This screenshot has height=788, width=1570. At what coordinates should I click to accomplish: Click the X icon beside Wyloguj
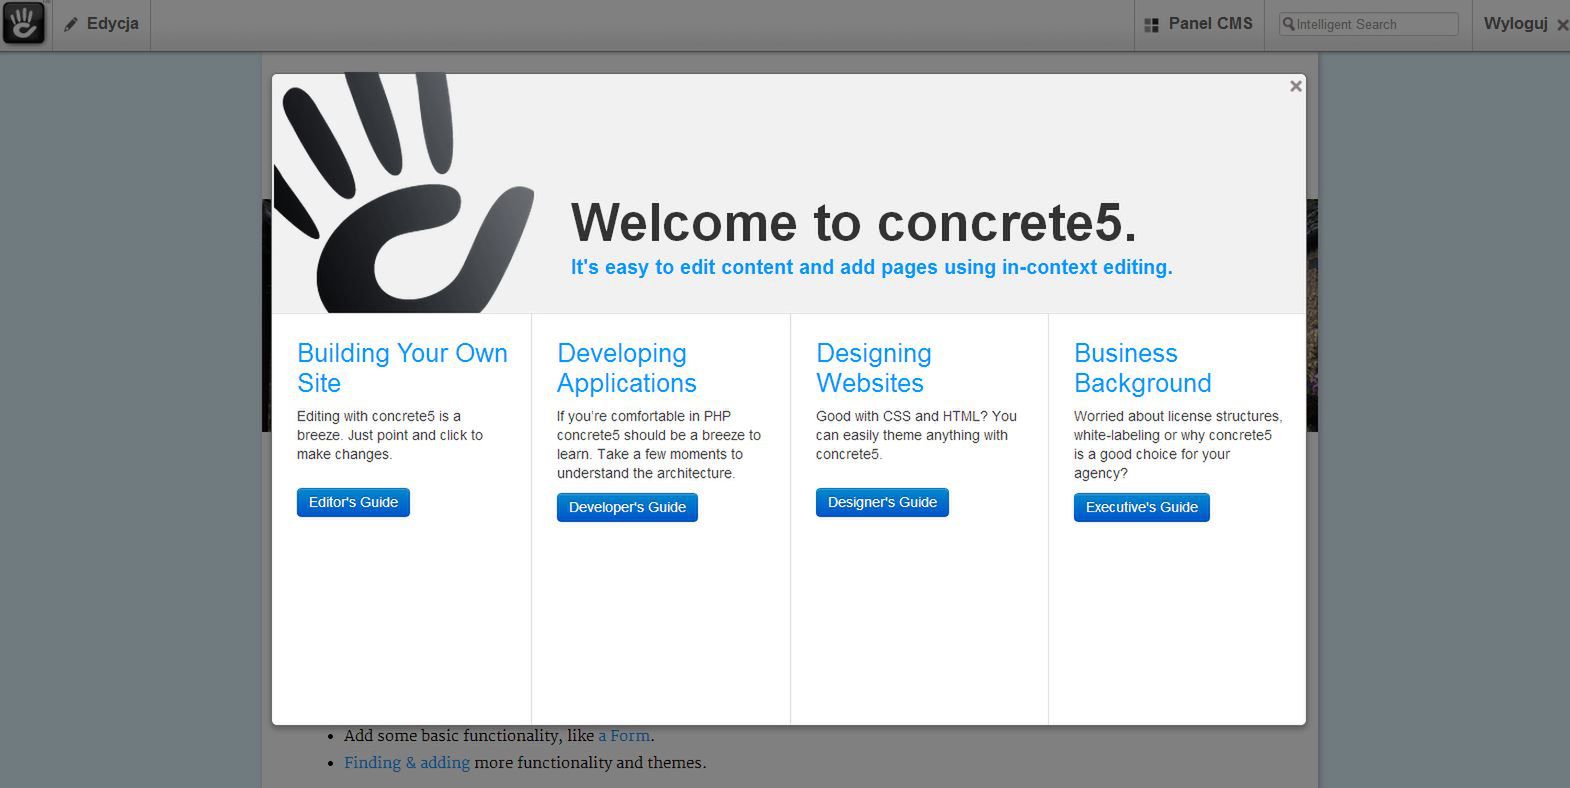(x=1562, y=25)
